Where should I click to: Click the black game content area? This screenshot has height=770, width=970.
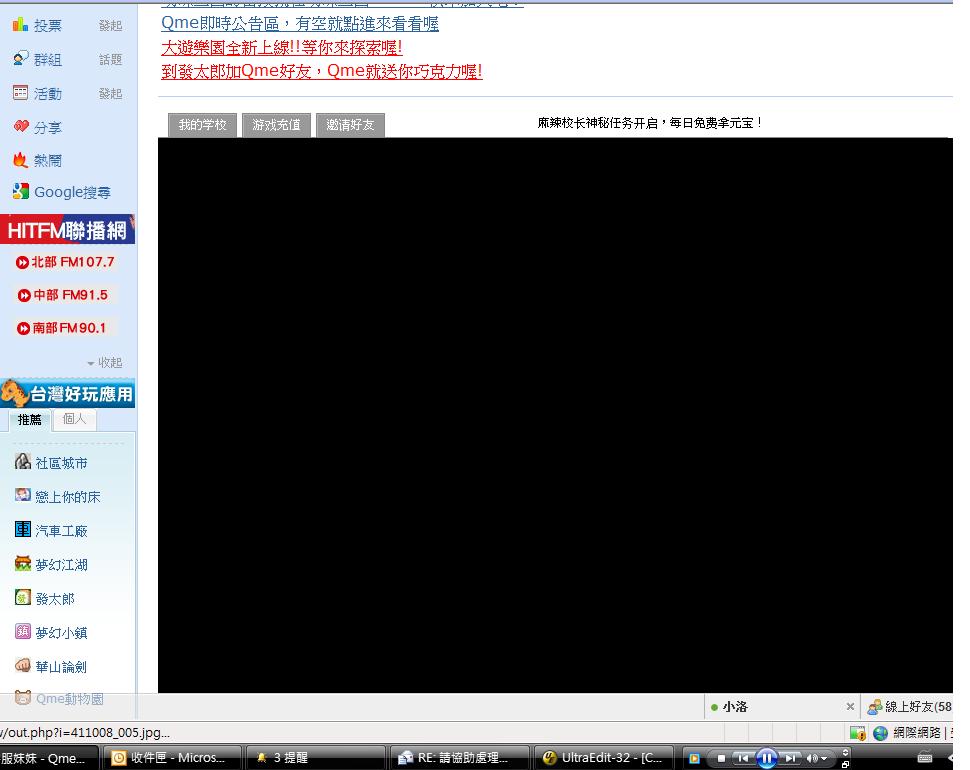555,415
